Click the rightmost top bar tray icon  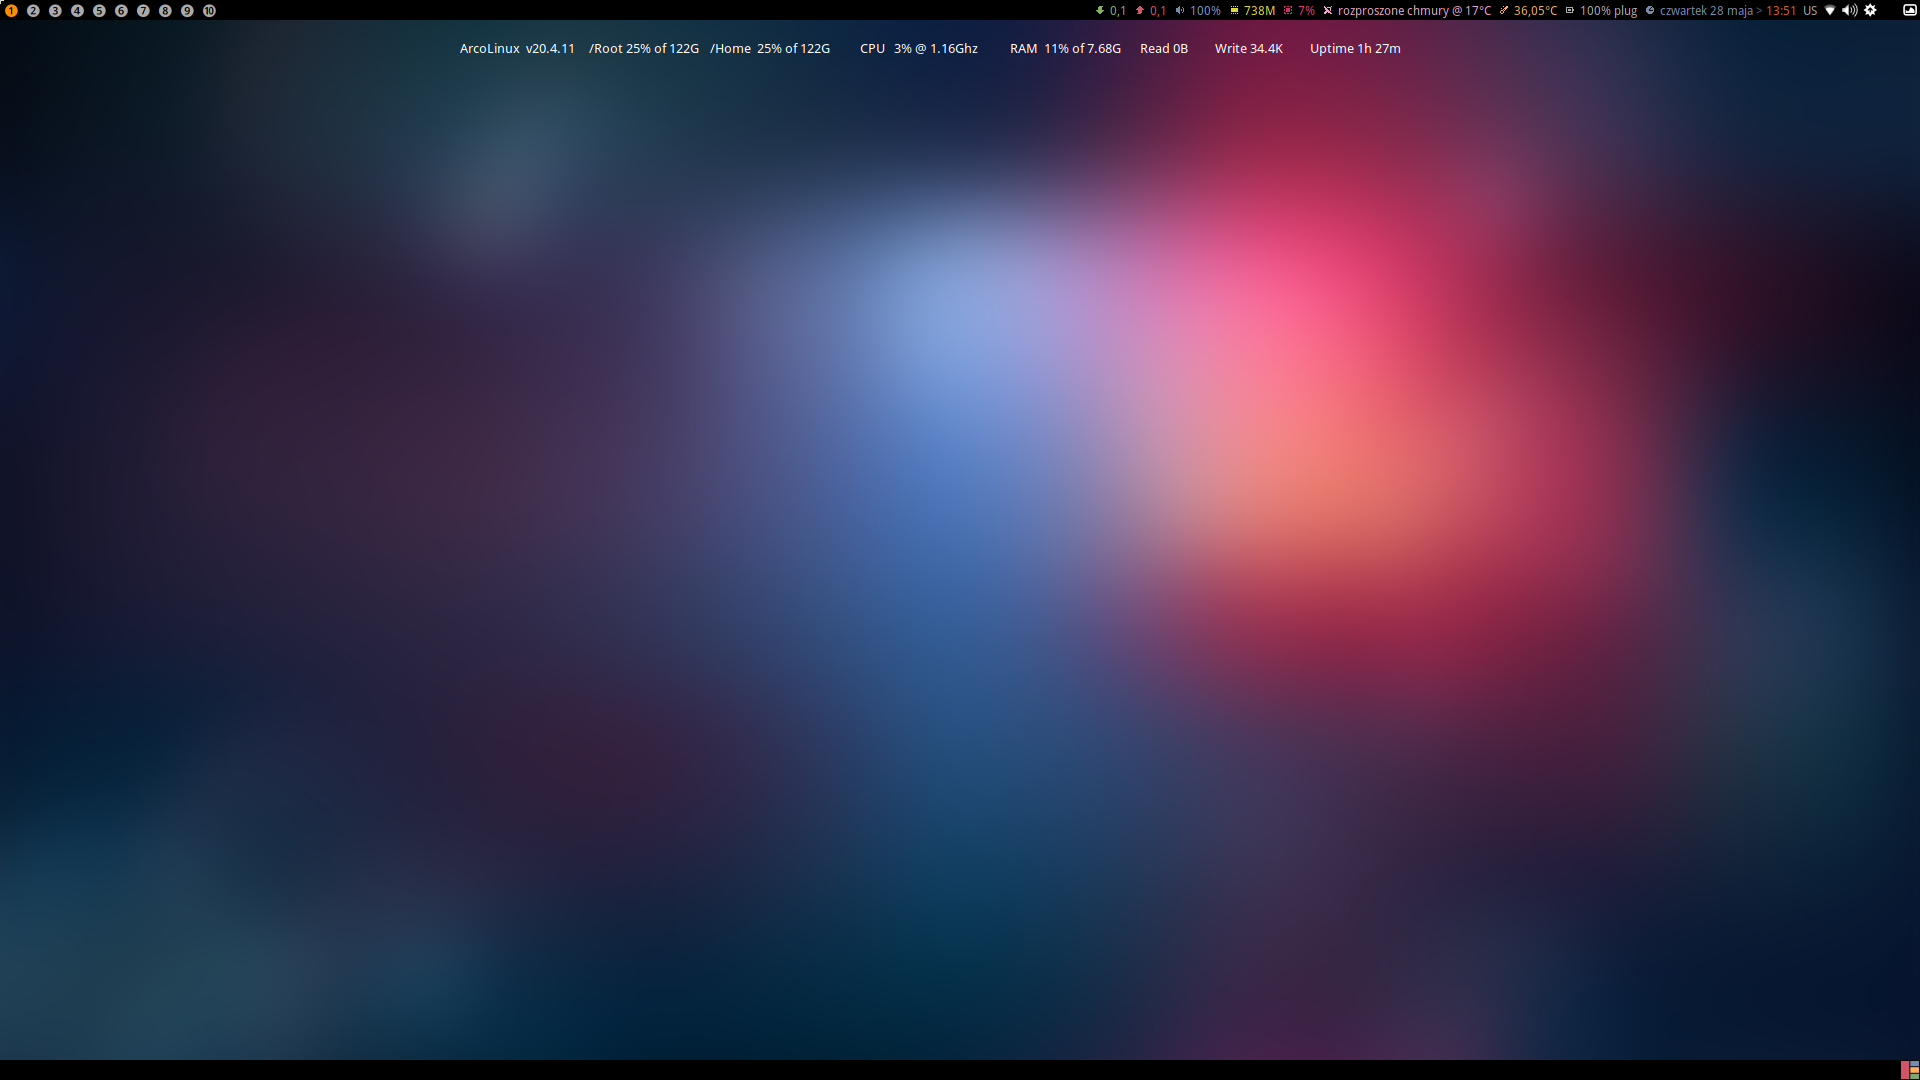click(x=1909, y=11)
